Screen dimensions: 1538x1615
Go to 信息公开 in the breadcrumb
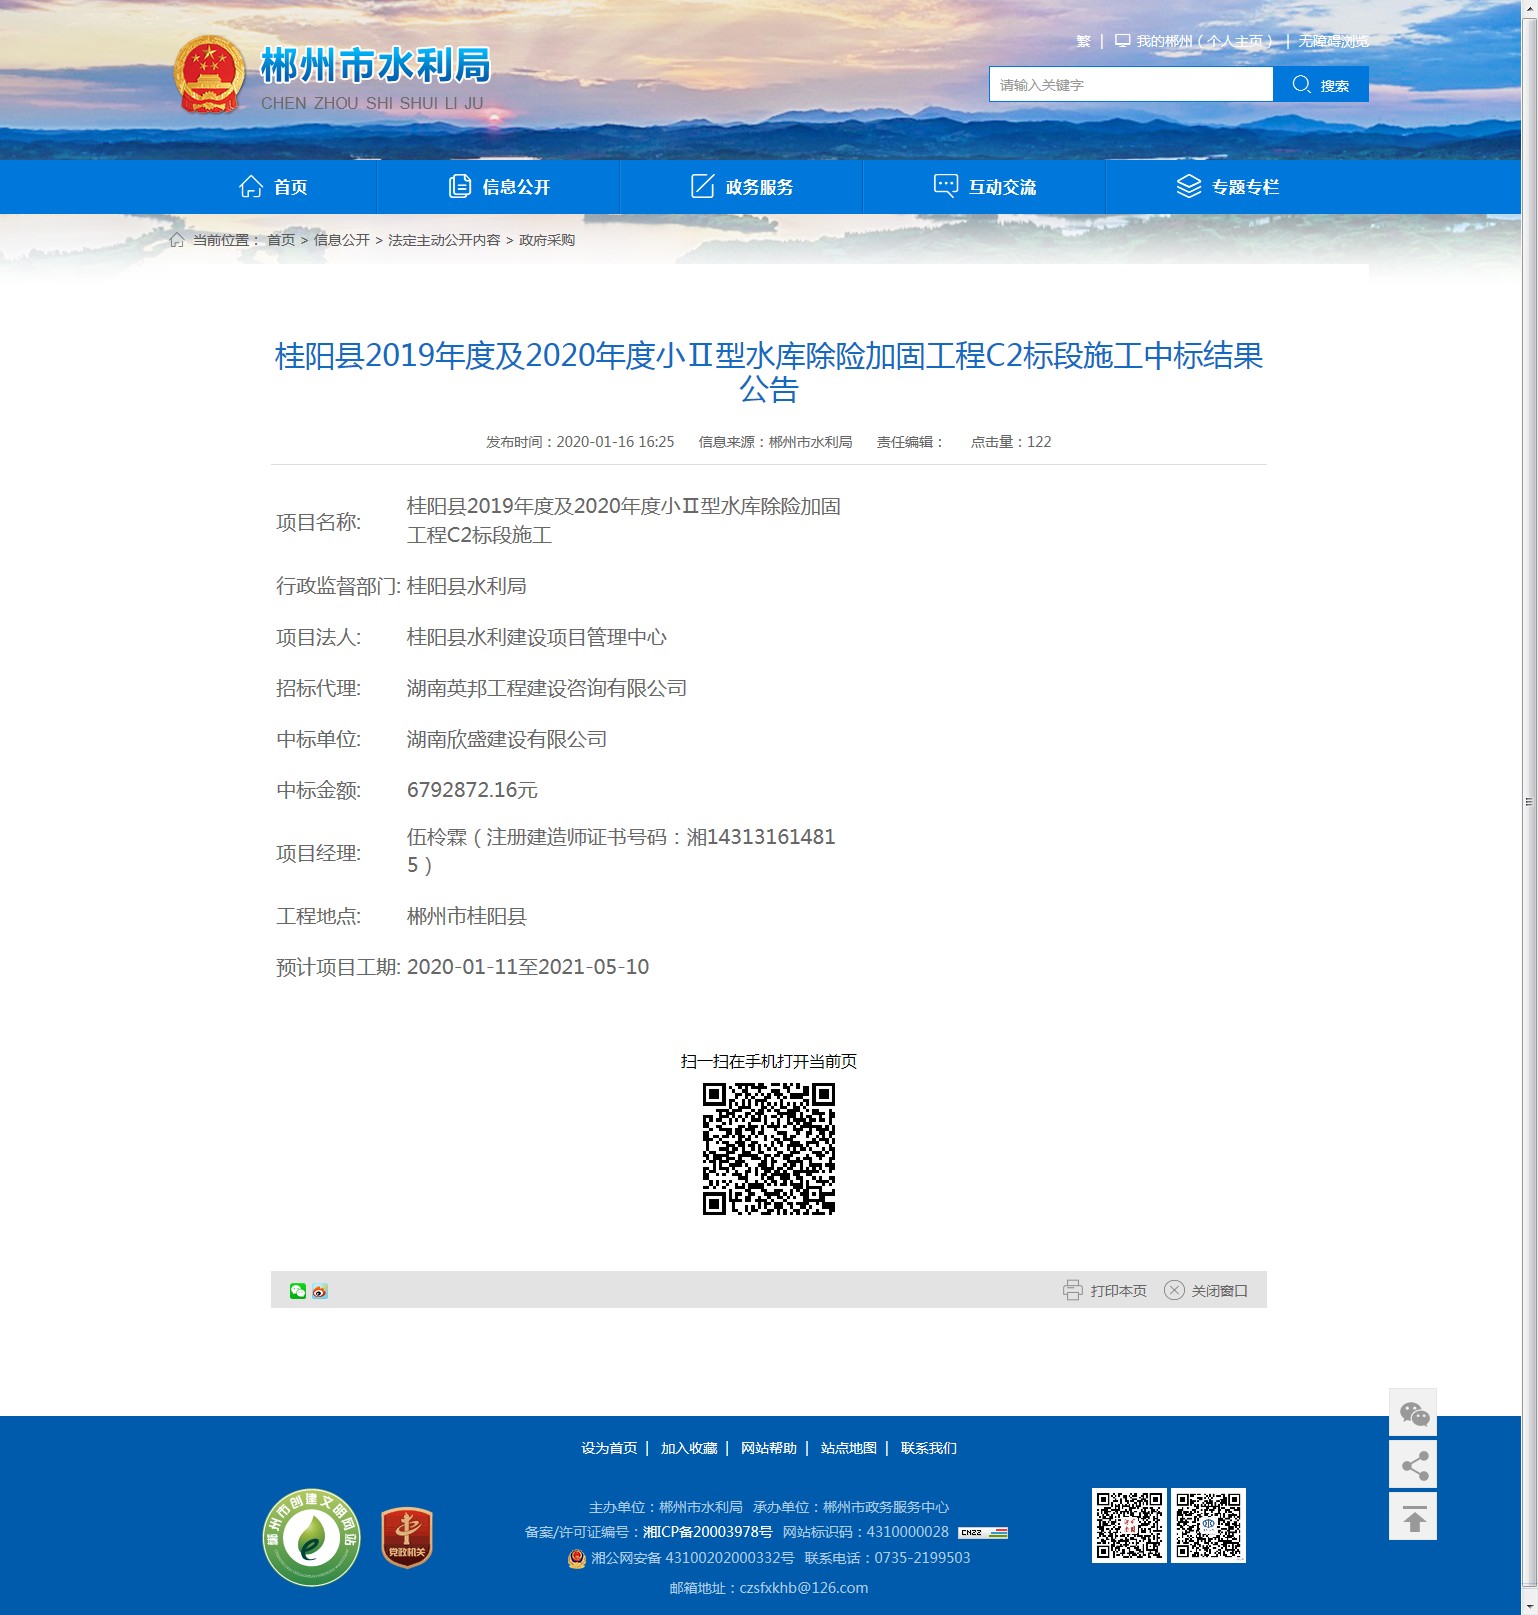[342, 240]
